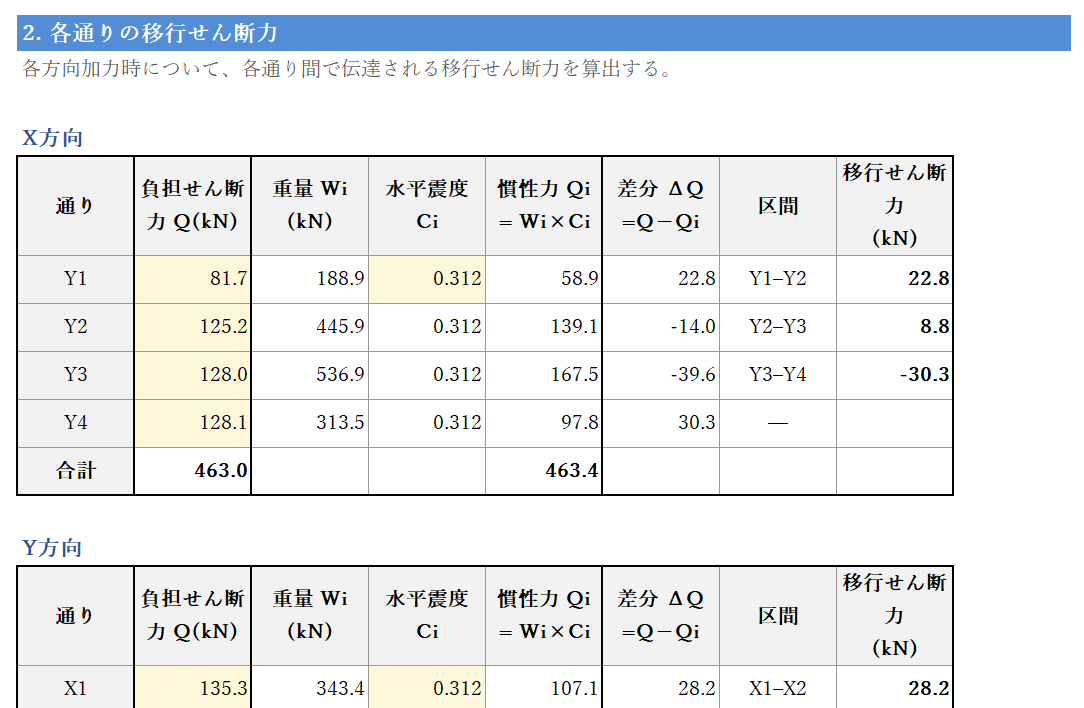Screen dimensions: 1084x708
Task: Select weight cell 445.9
Action: (x=310, y=327)
